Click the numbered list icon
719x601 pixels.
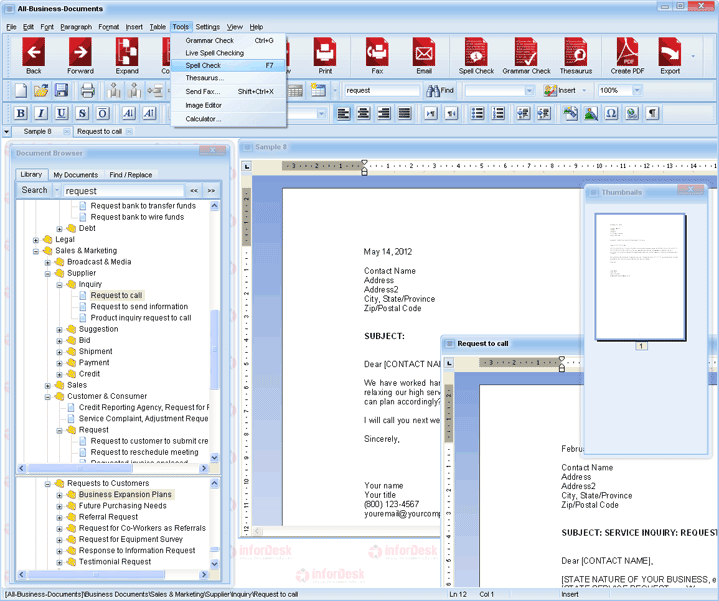point(498,113)
